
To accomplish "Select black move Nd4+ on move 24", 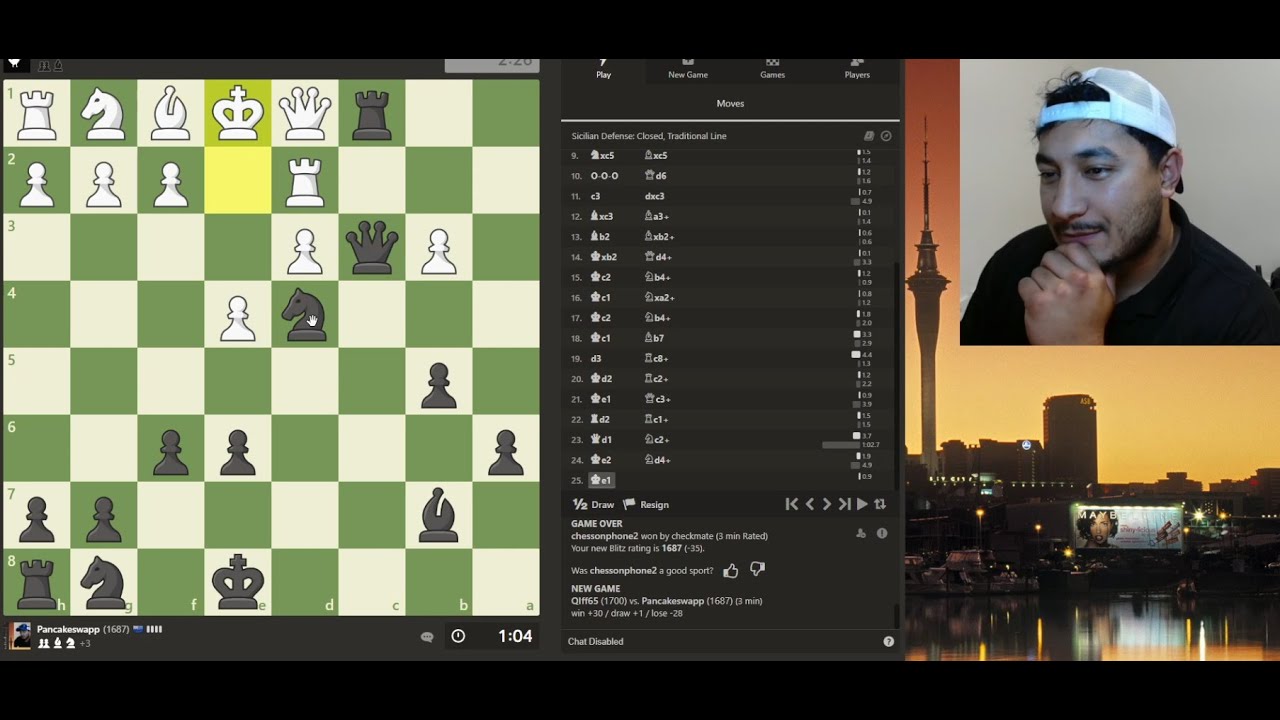I will tap(658, 460).
